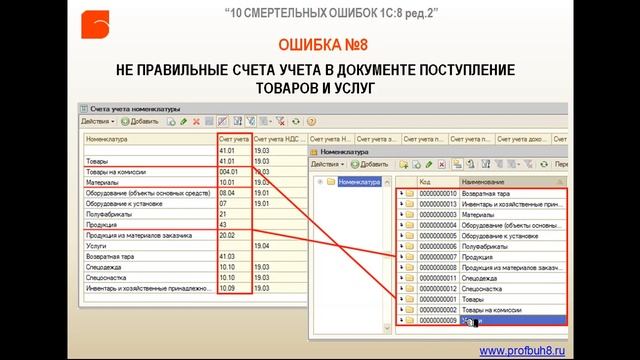640x360 pixels.
Task: Select code 0000000013 Инвентарь row
Action: 482,204
